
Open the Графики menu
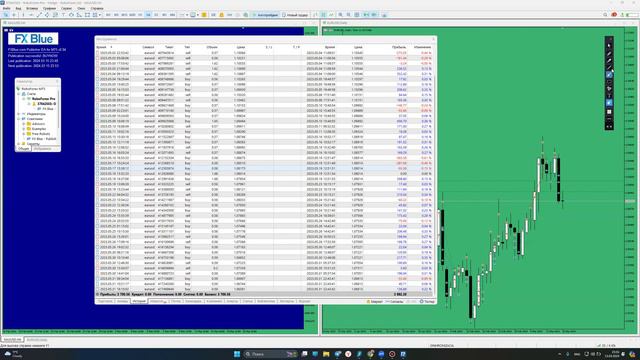click(x=49, y=8)
